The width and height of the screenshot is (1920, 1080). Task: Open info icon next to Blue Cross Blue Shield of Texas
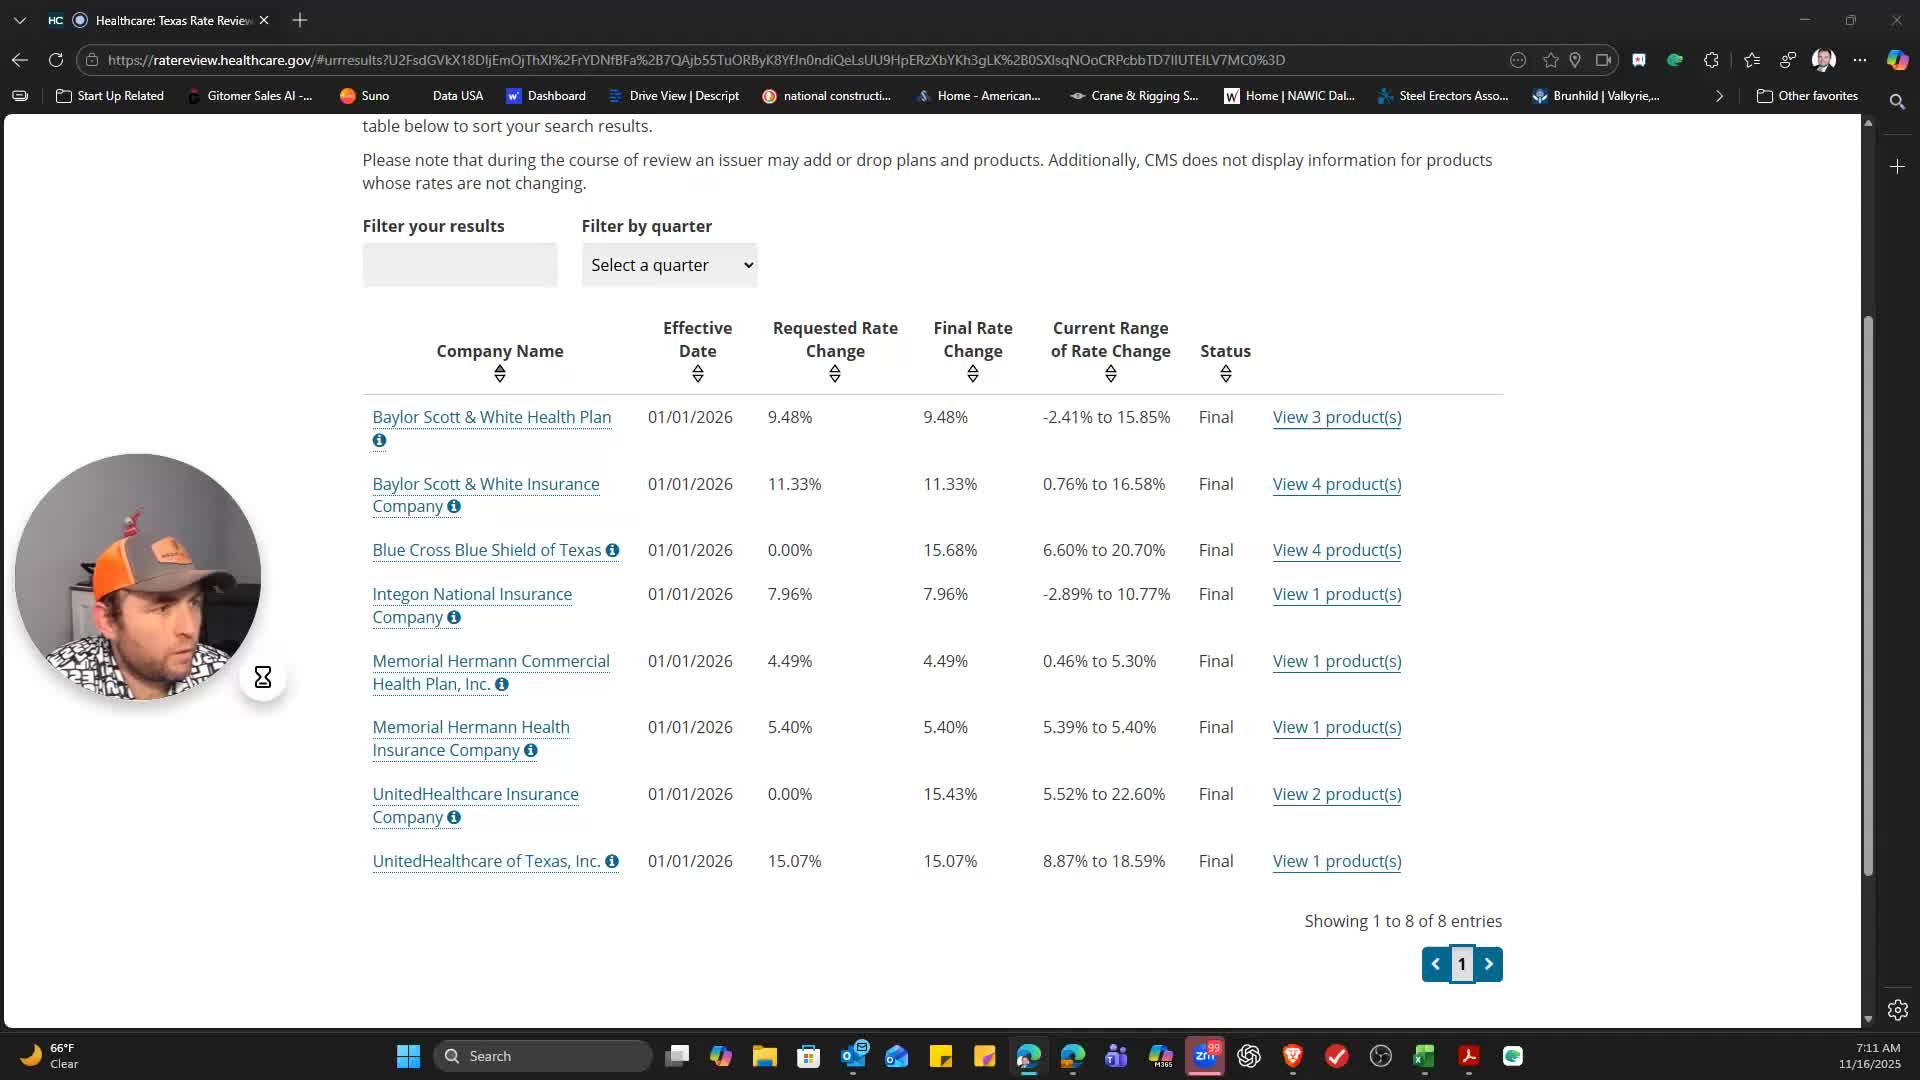[x=612, y=550]
